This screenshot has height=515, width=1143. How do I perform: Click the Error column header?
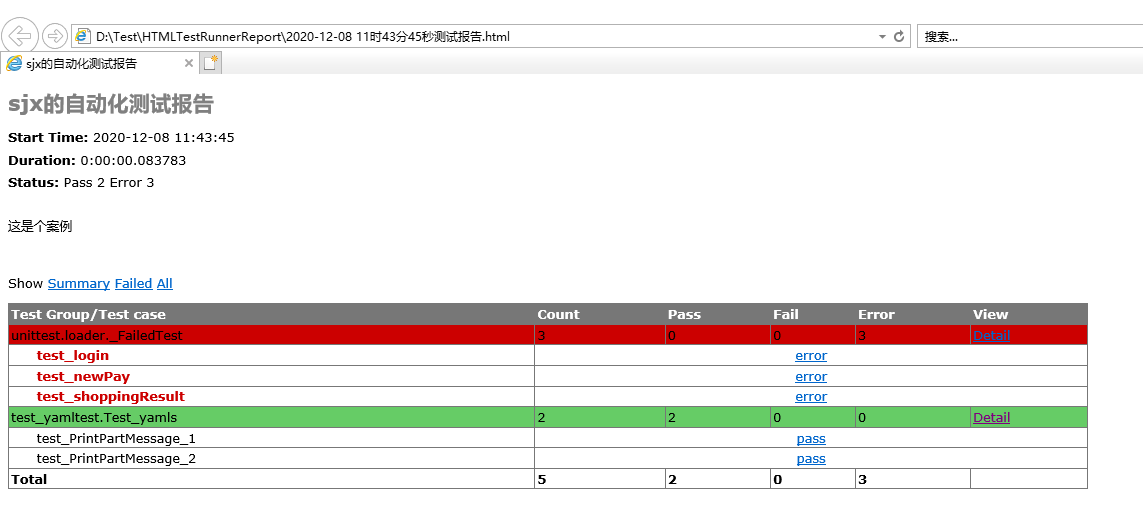876,314
